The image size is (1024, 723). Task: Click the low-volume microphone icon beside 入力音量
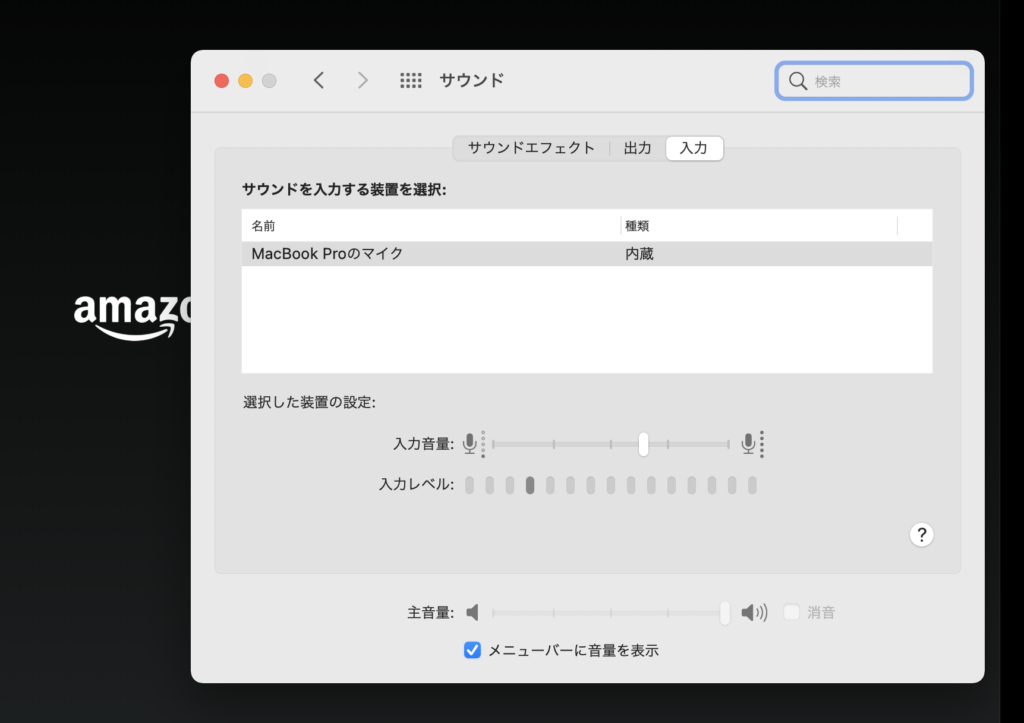coord(470,444)
